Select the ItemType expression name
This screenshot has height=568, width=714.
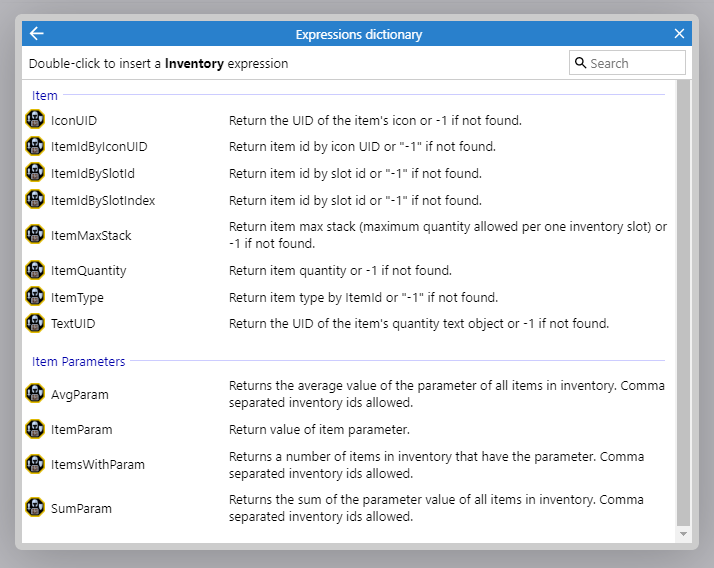tap(77, 297)
